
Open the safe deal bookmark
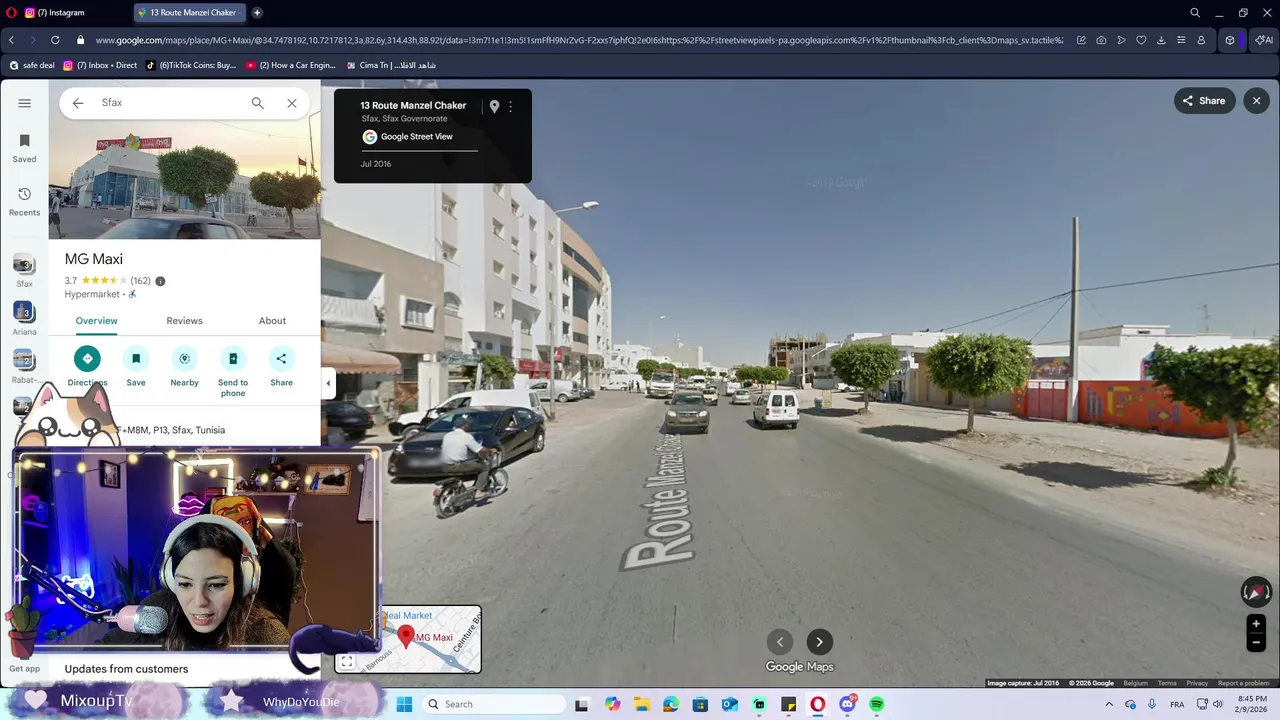pyautogui.click(x=32, y=65)
